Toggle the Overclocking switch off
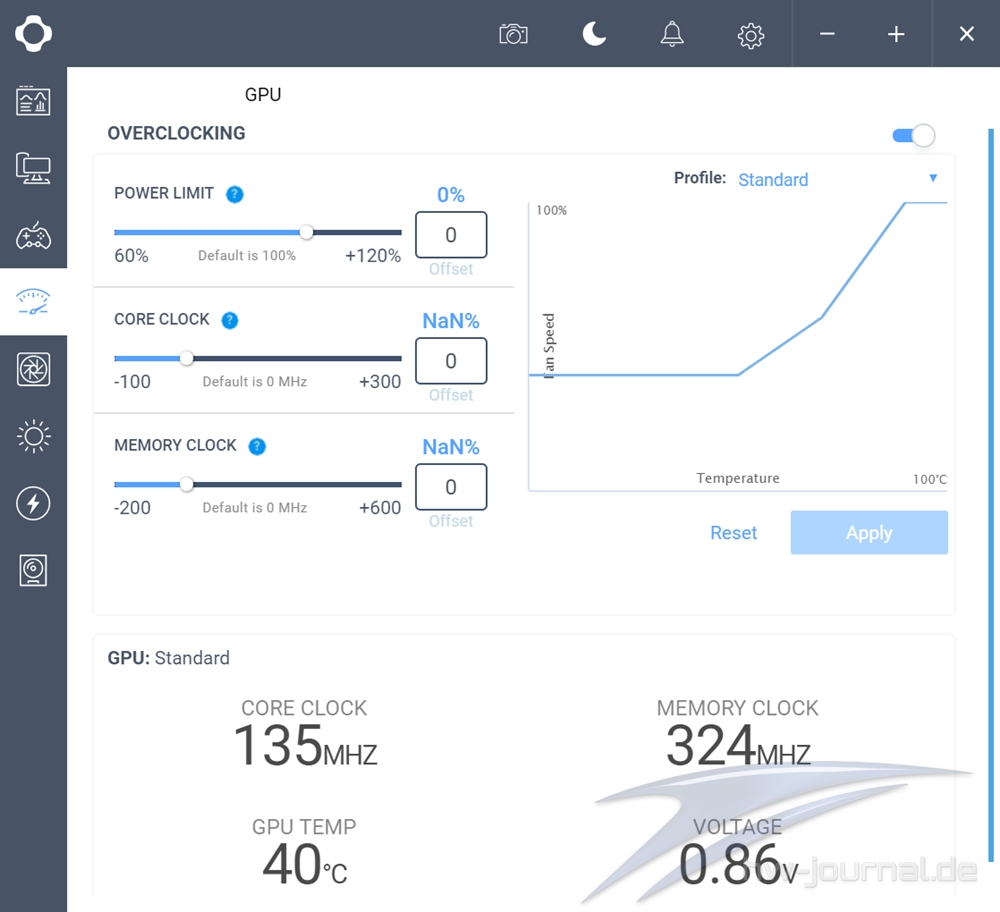Screen dimensions: 1000x912 click(913, 135)
